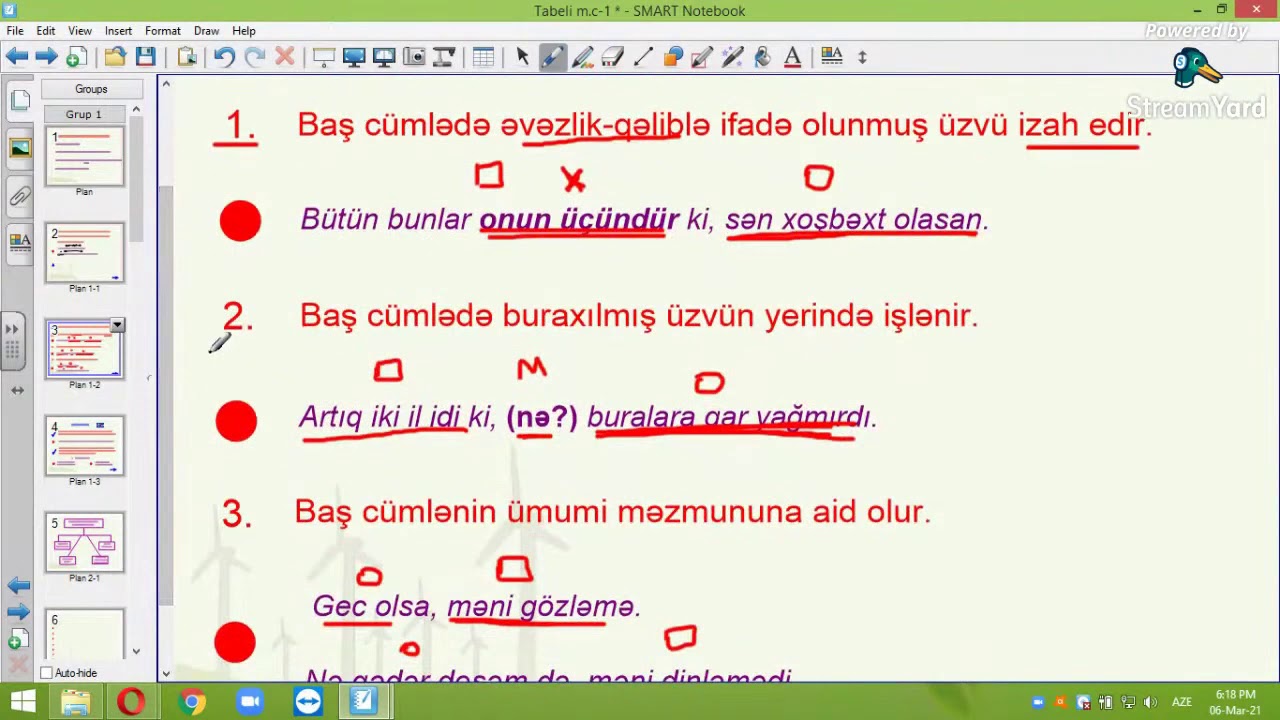The width and height of the screenshot is (1280, 720).
Task: Move sidebar to other side
Action: click(17, 390)
